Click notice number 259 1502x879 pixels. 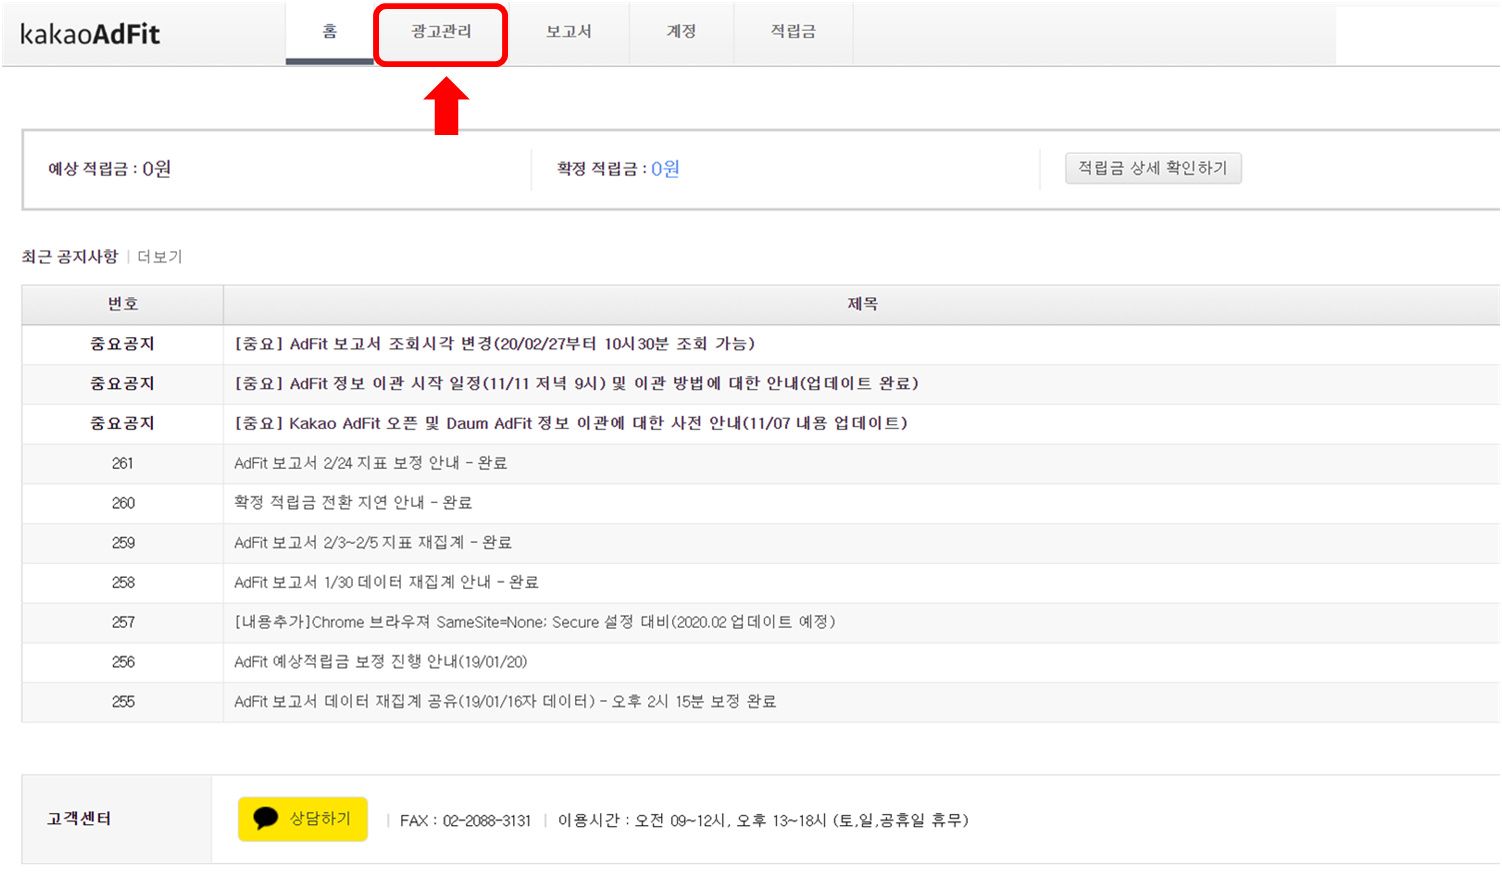(123, 543)
